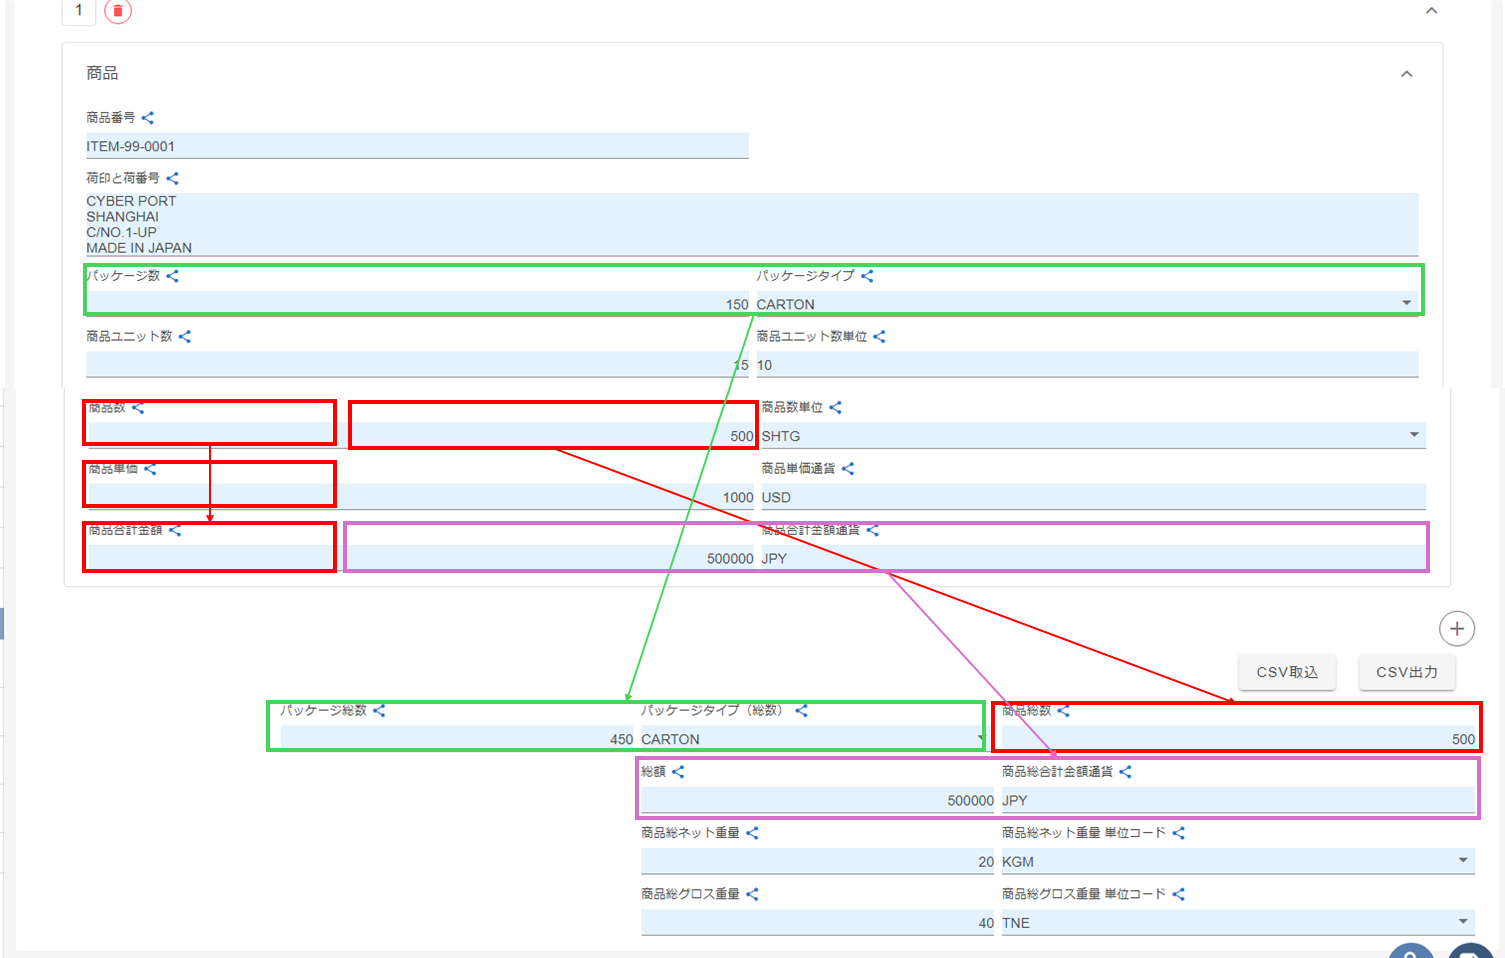Screen dimensions: 1505x958
Task: Click the round plus add-item button
Action: 1456,629
